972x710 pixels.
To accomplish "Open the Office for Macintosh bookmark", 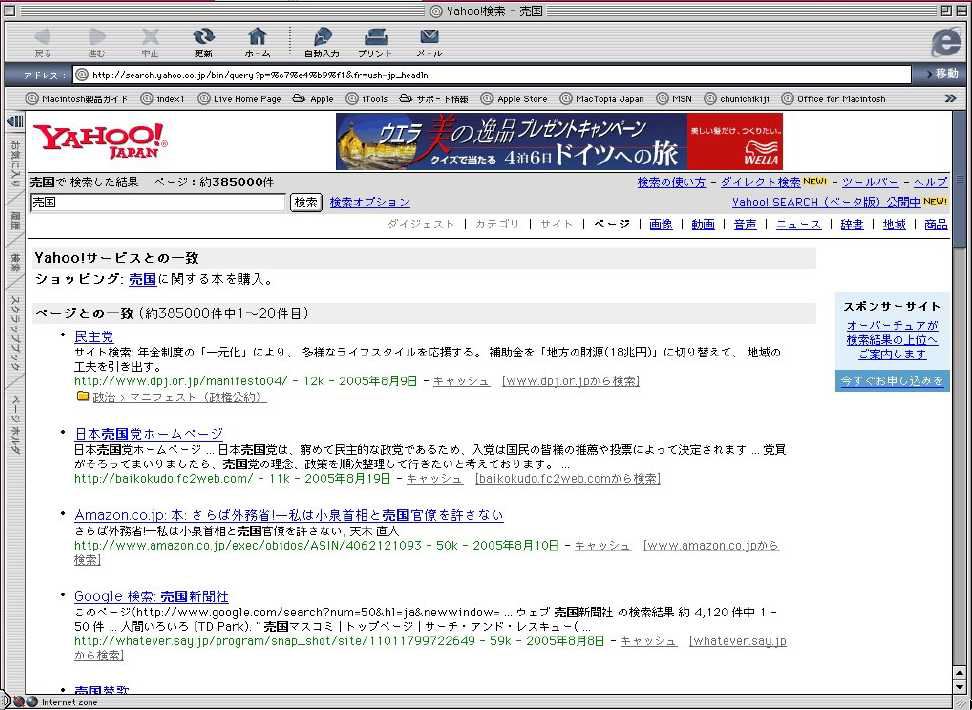I will [x=834, y=99].
